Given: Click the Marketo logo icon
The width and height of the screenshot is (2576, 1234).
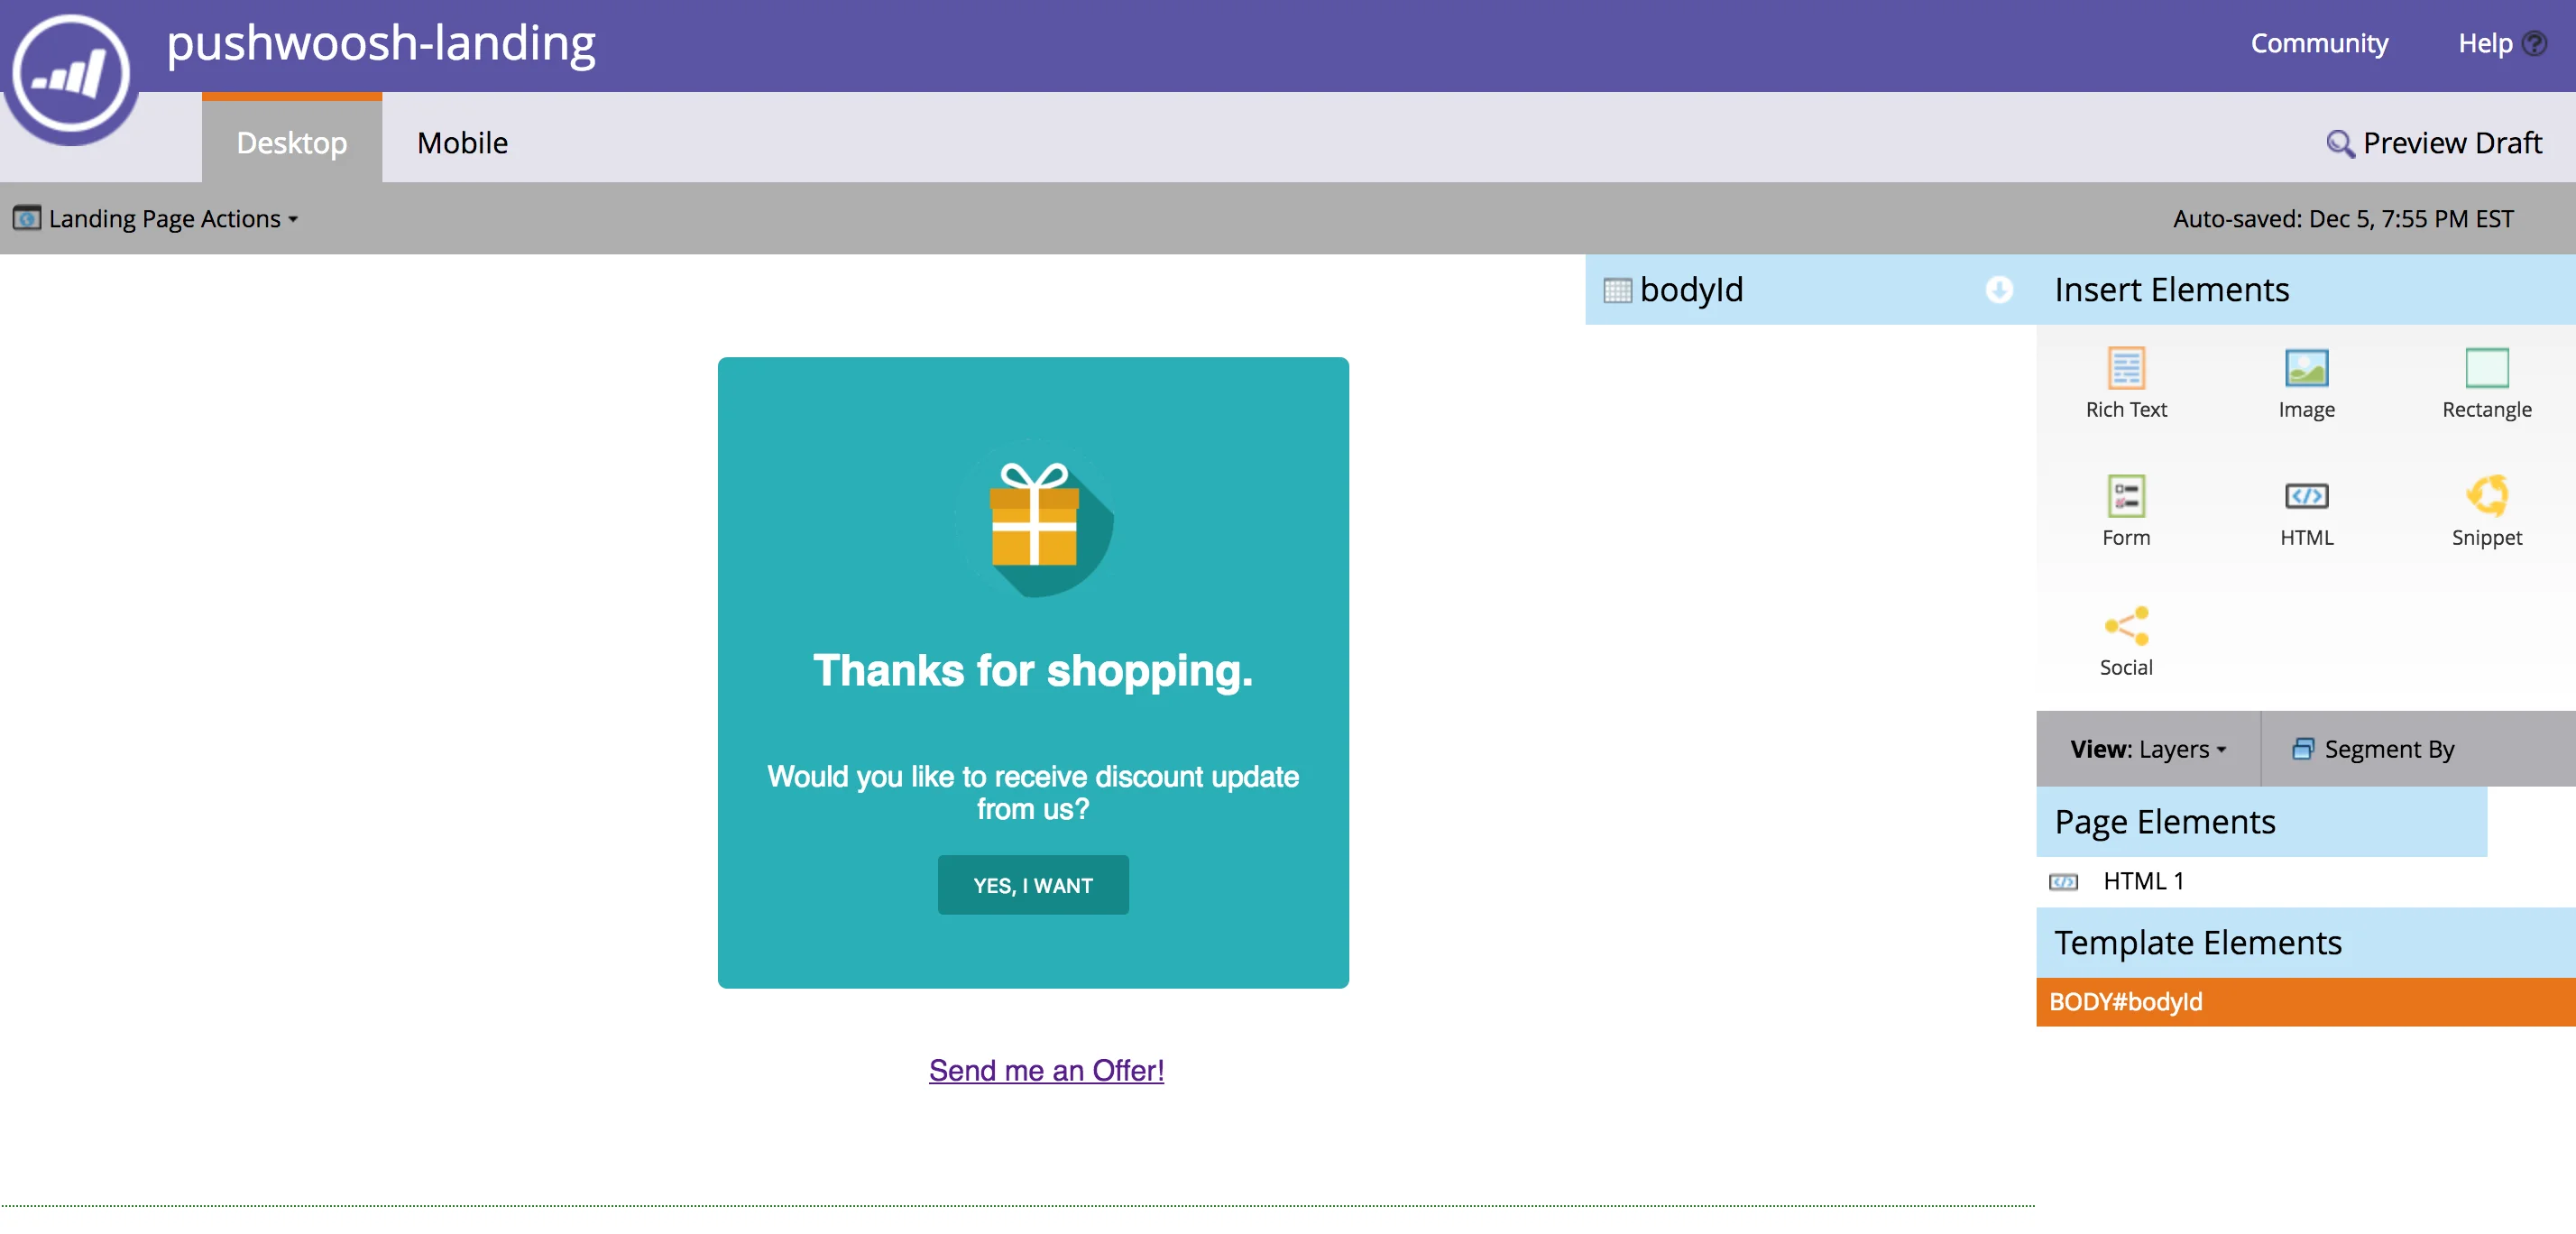Looking at the screenshot, I should (70, 72).
